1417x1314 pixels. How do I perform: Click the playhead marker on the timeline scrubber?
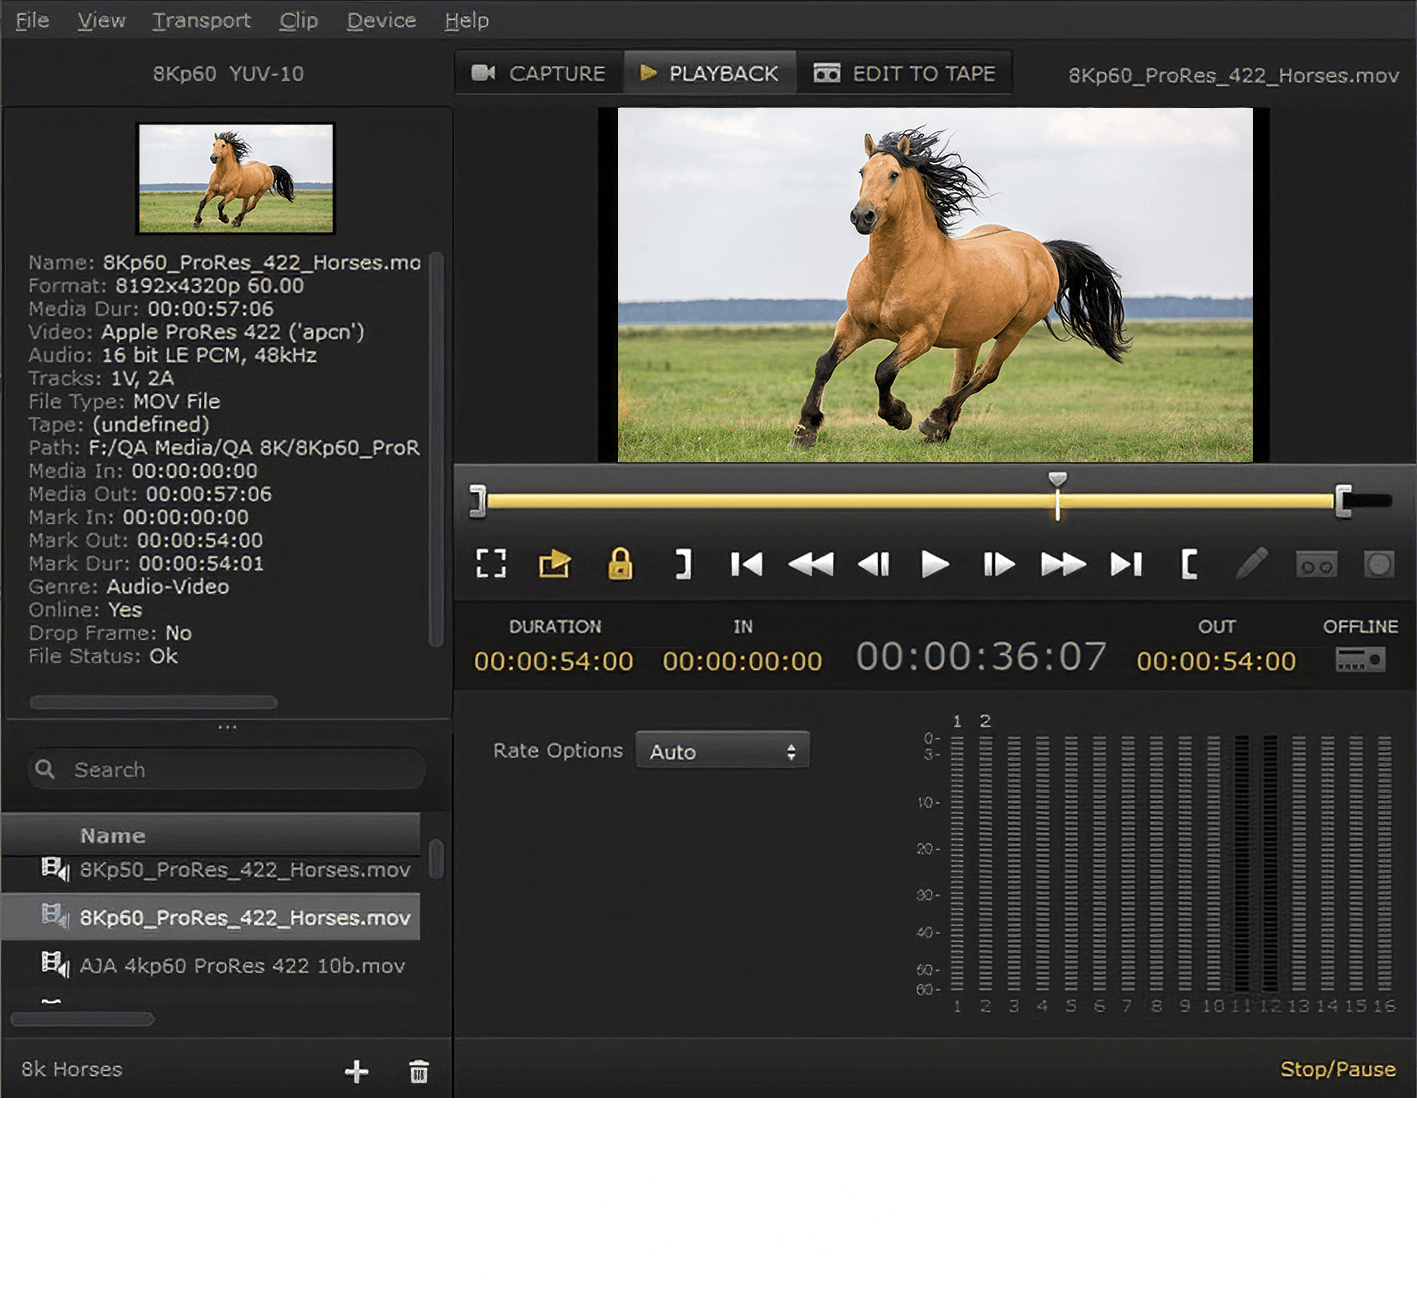[1057, 482]
